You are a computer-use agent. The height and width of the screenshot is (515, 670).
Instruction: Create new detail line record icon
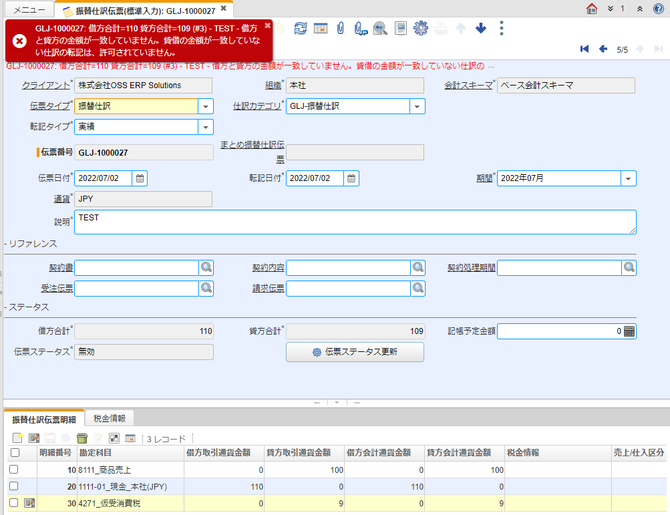tap(18, 438)
